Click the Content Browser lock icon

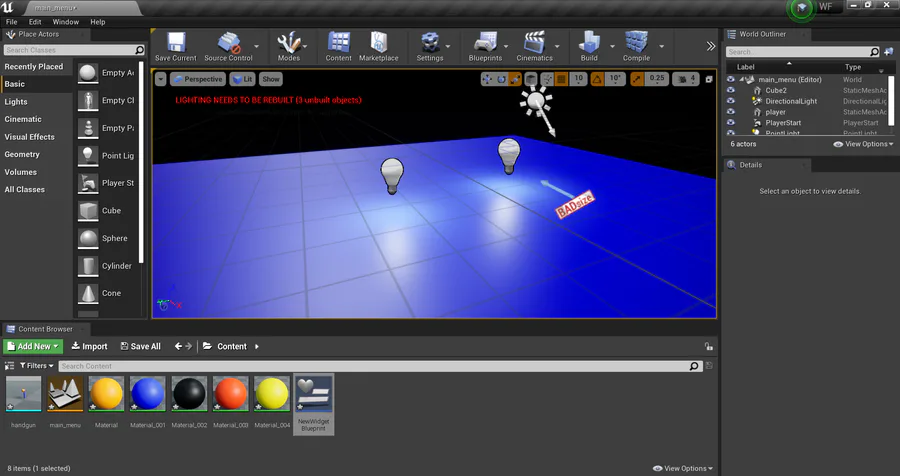pyautogui.click(x=709, y=346)
